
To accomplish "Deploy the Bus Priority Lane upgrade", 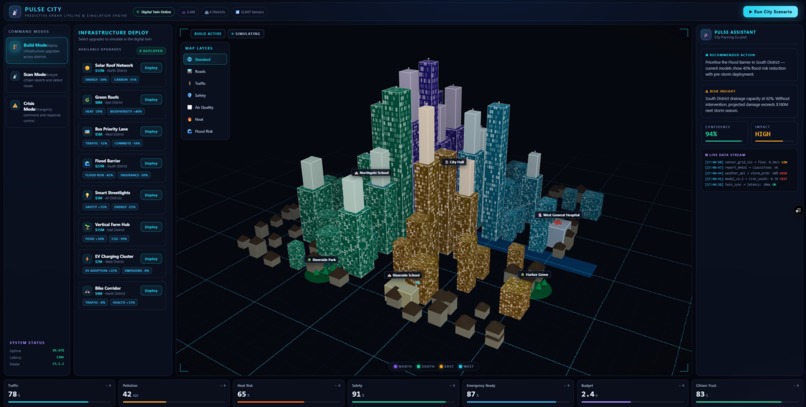I will pos(151,132).
